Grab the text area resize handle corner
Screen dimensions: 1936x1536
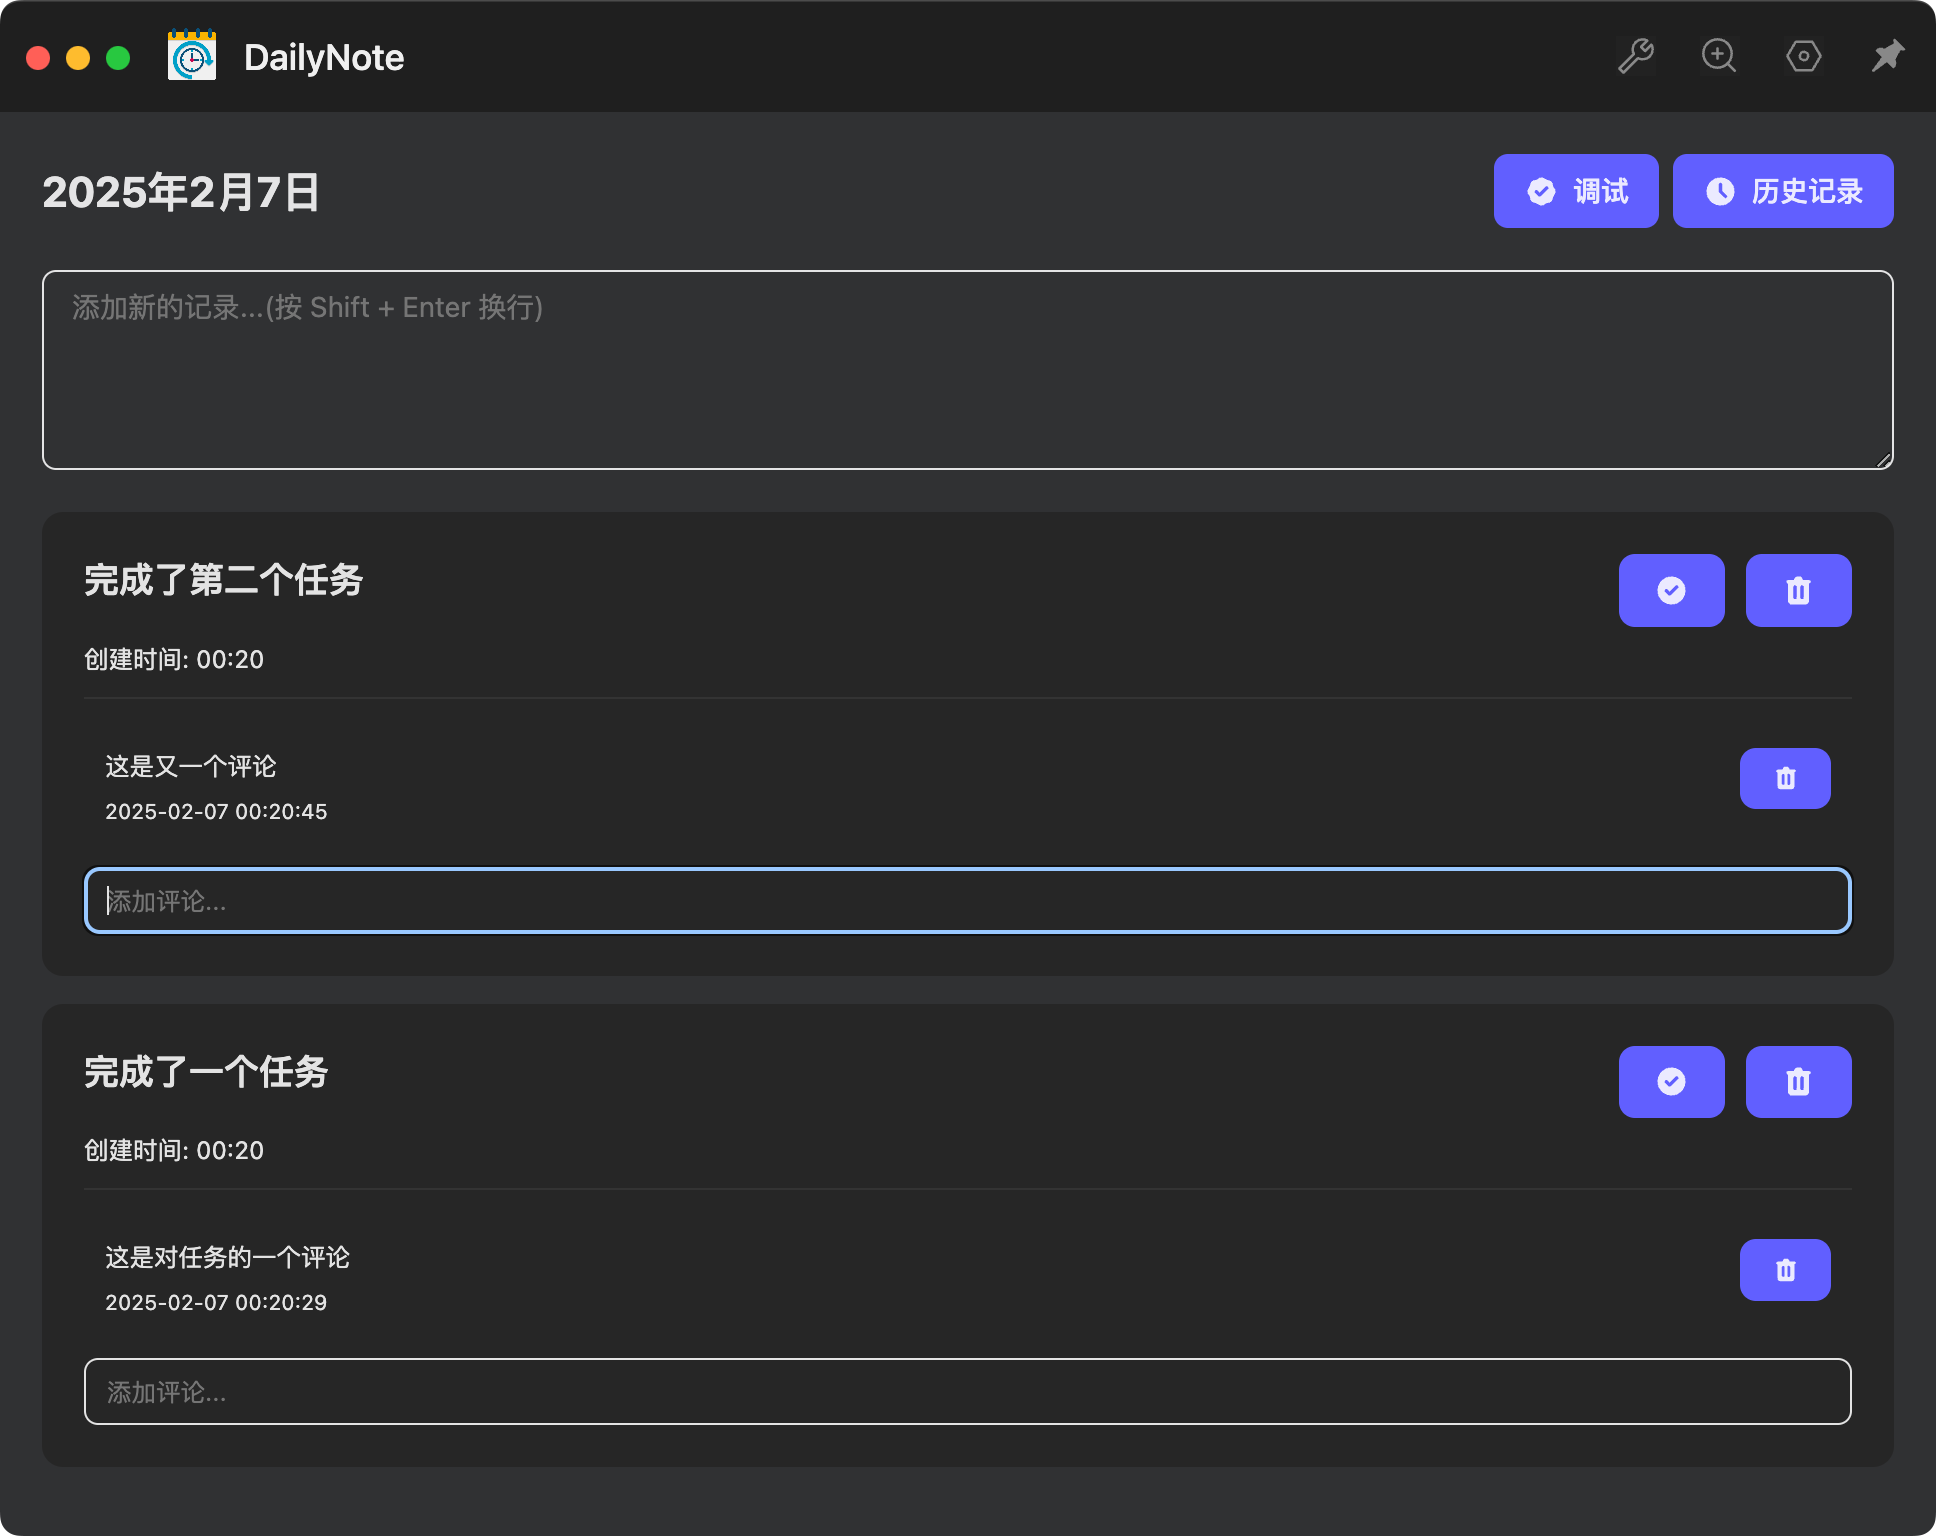coord(1883,459)
